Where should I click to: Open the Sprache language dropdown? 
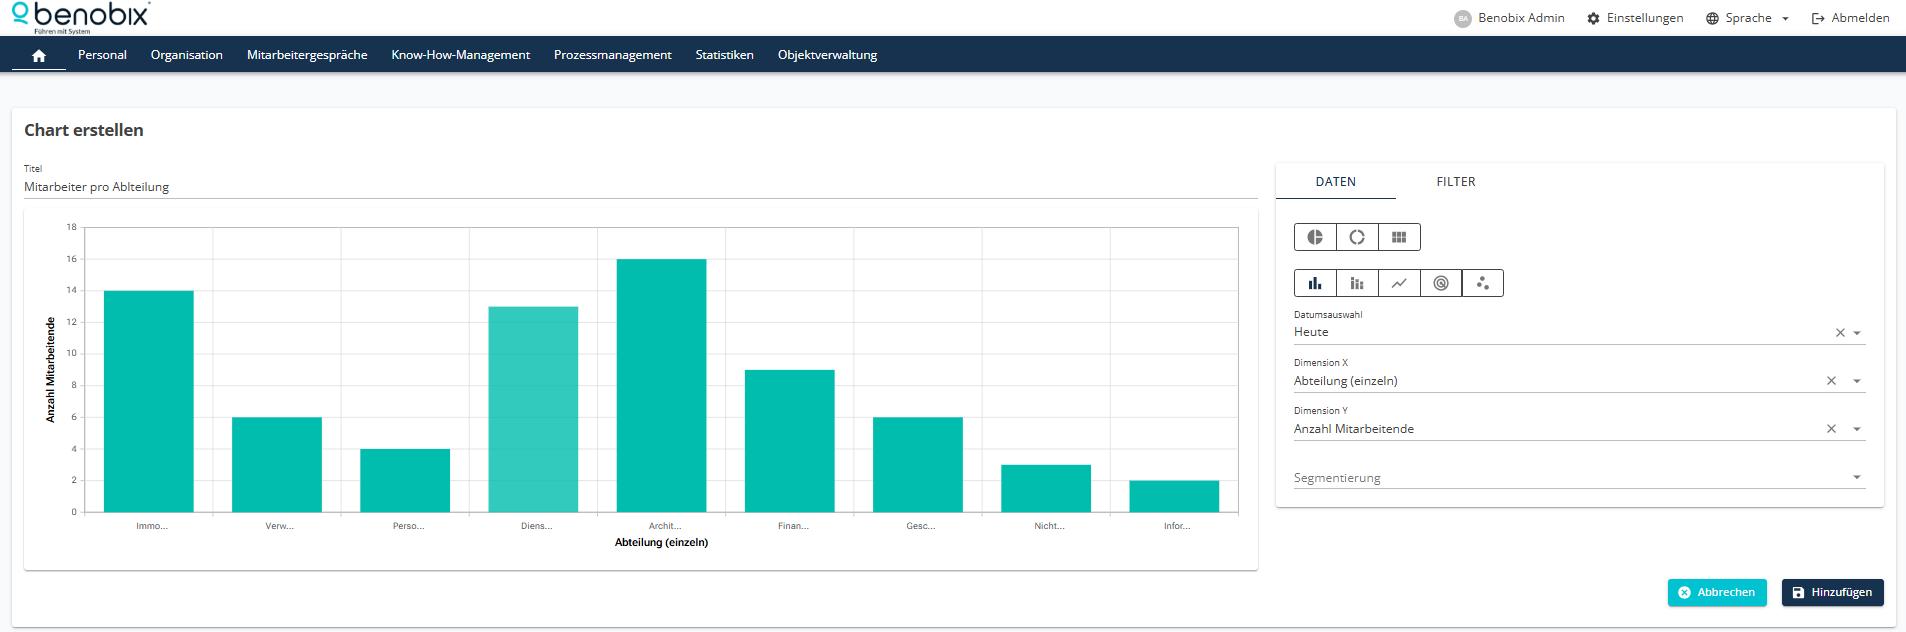1748,18
